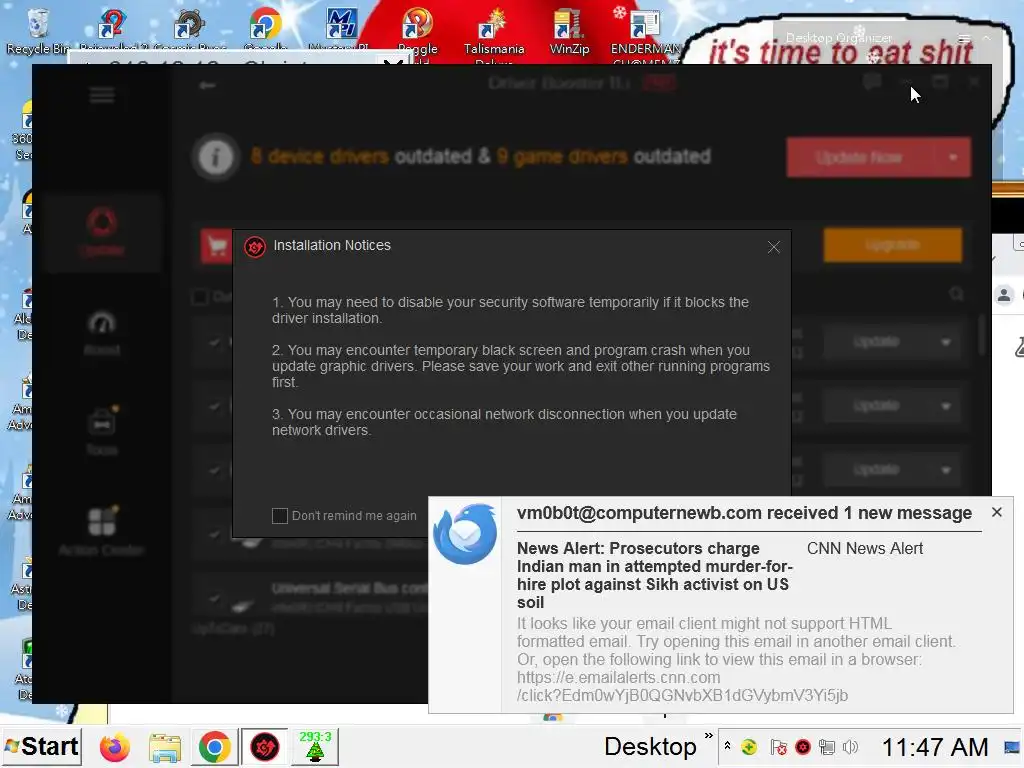Click the Start button
This screenshot has height=768, width=1024.
41,746
